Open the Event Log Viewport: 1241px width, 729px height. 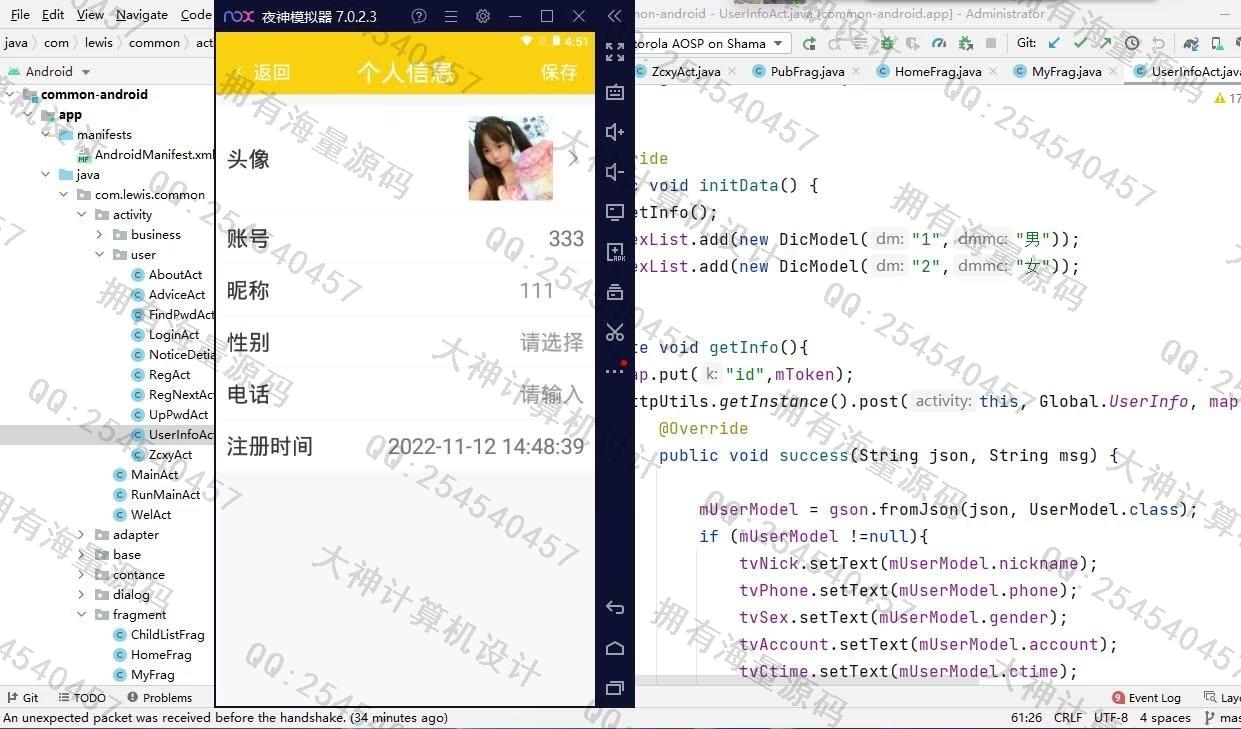(x=1146, y=697)
